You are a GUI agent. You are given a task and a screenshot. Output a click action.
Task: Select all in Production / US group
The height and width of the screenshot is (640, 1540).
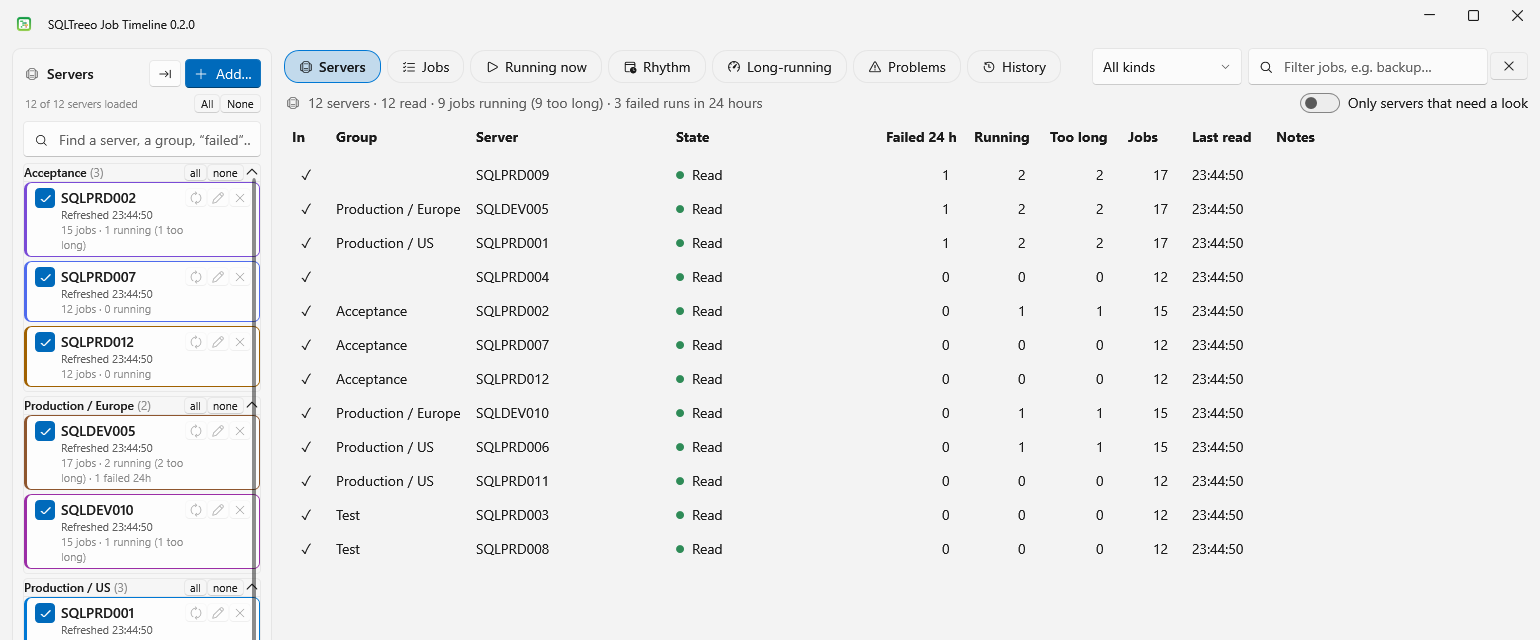click(195, 588)
